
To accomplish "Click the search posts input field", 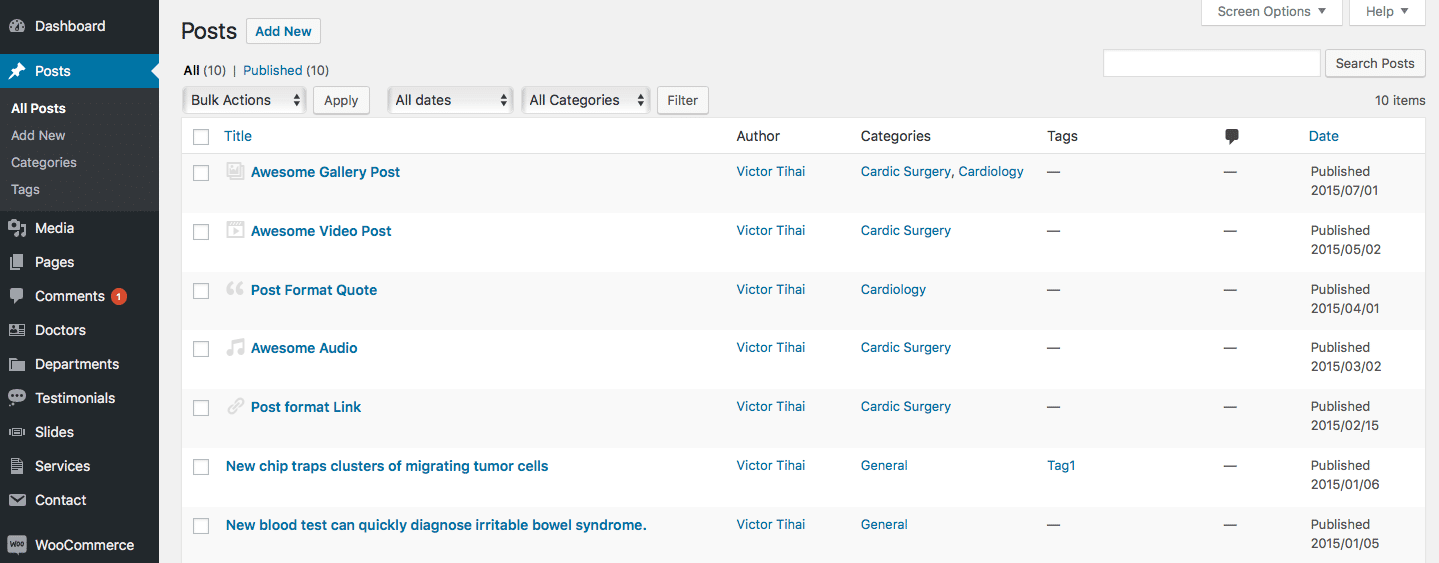I will (1211, 63).
